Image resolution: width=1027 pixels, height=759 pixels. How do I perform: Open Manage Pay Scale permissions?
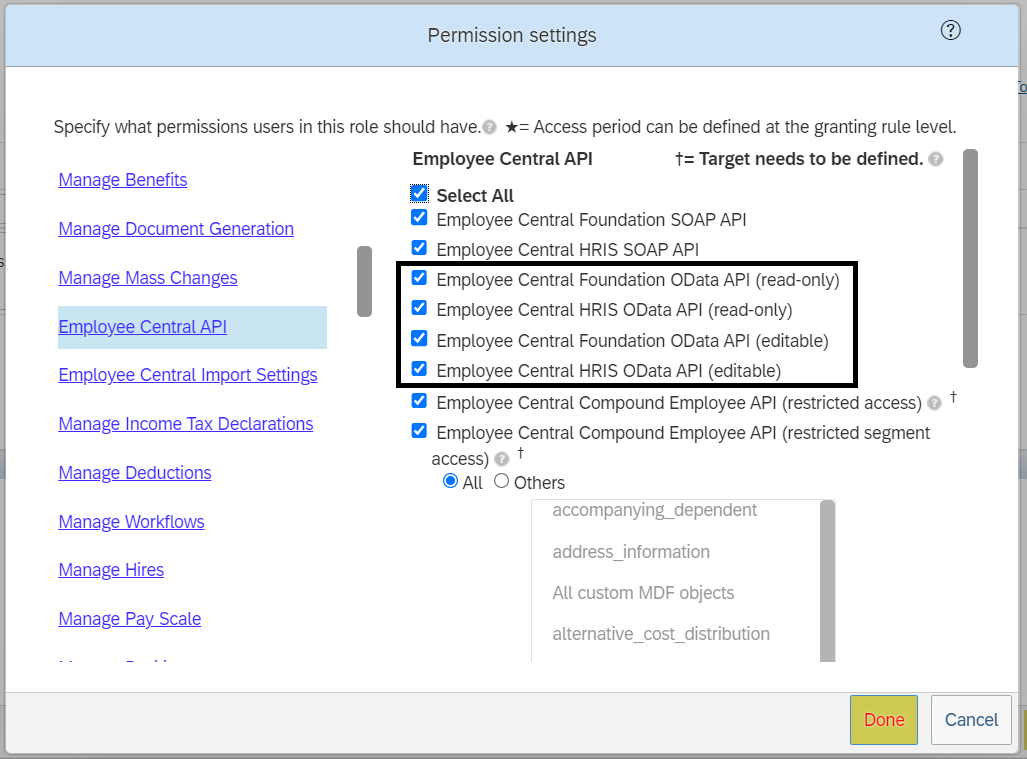coord(130,619)
